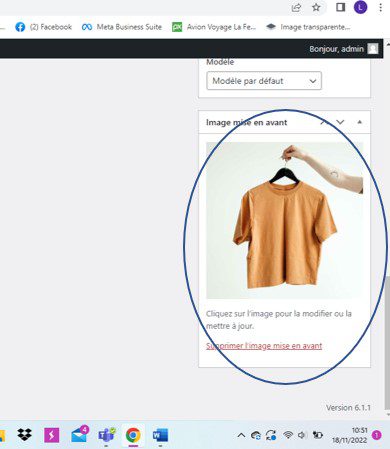Open the Chrome profile avatar L
The width and height of the screenshot is (390, 449).
[360, 7]
